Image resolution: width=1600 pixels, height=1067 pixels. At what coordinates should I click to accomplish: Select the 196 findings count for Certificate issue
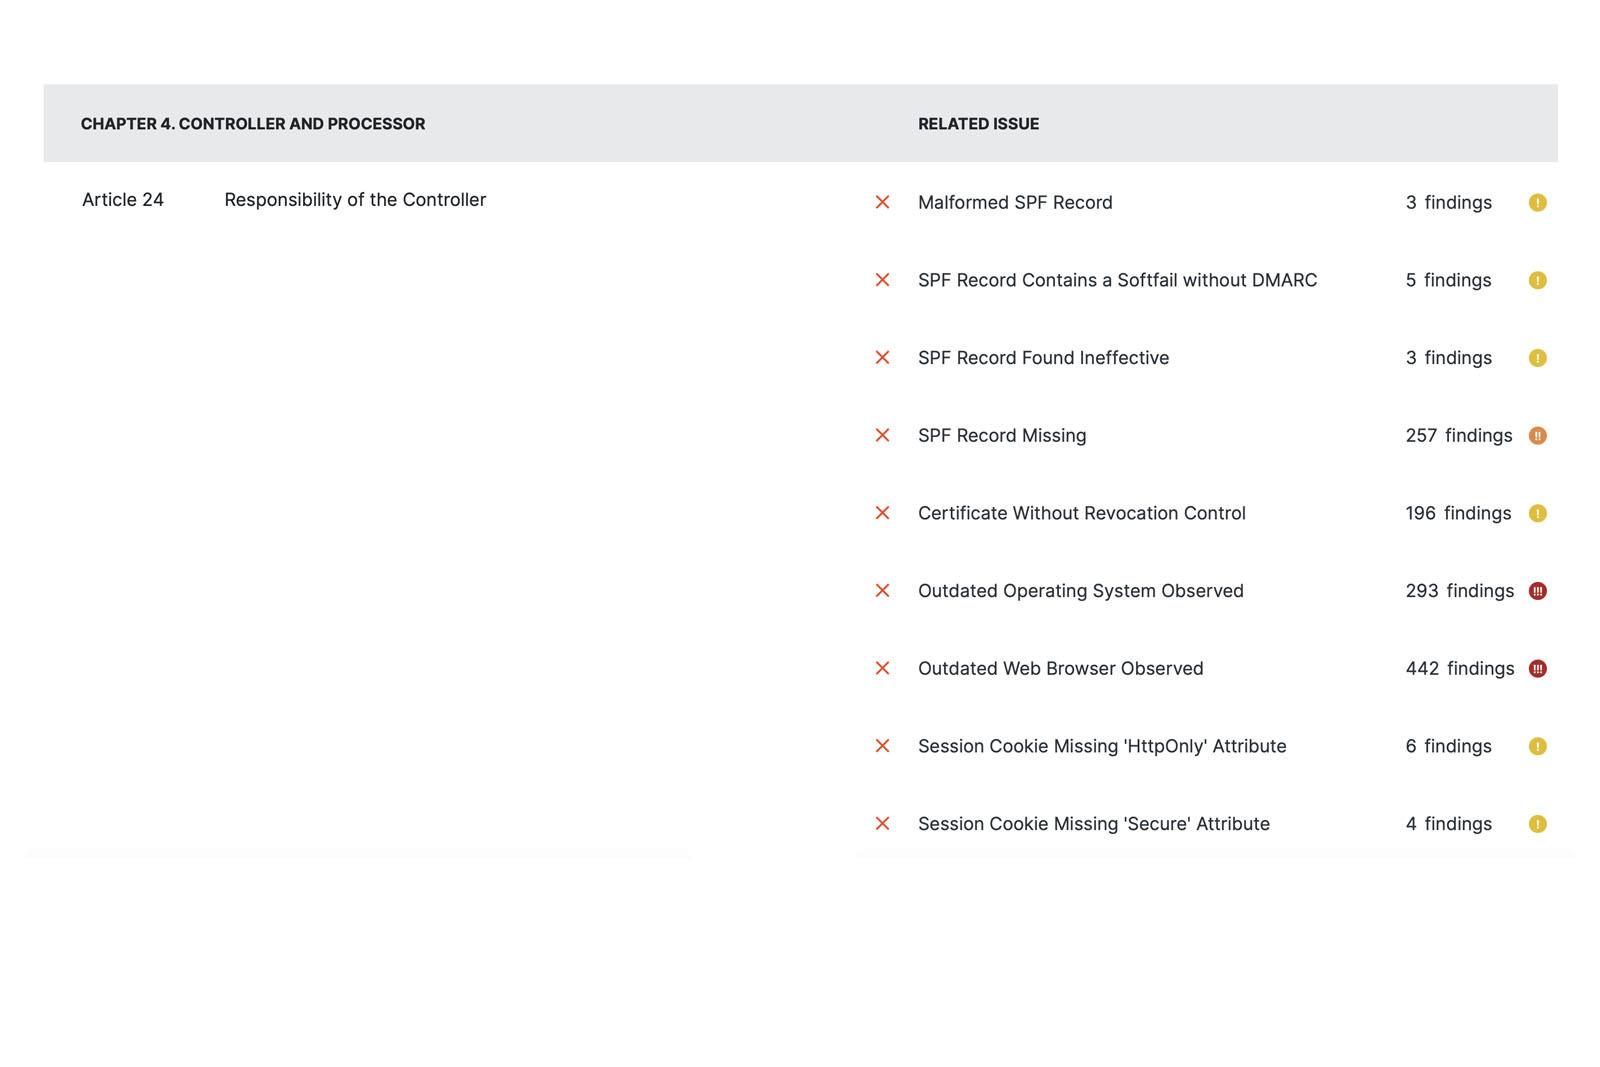click(x=1458, y=513)
